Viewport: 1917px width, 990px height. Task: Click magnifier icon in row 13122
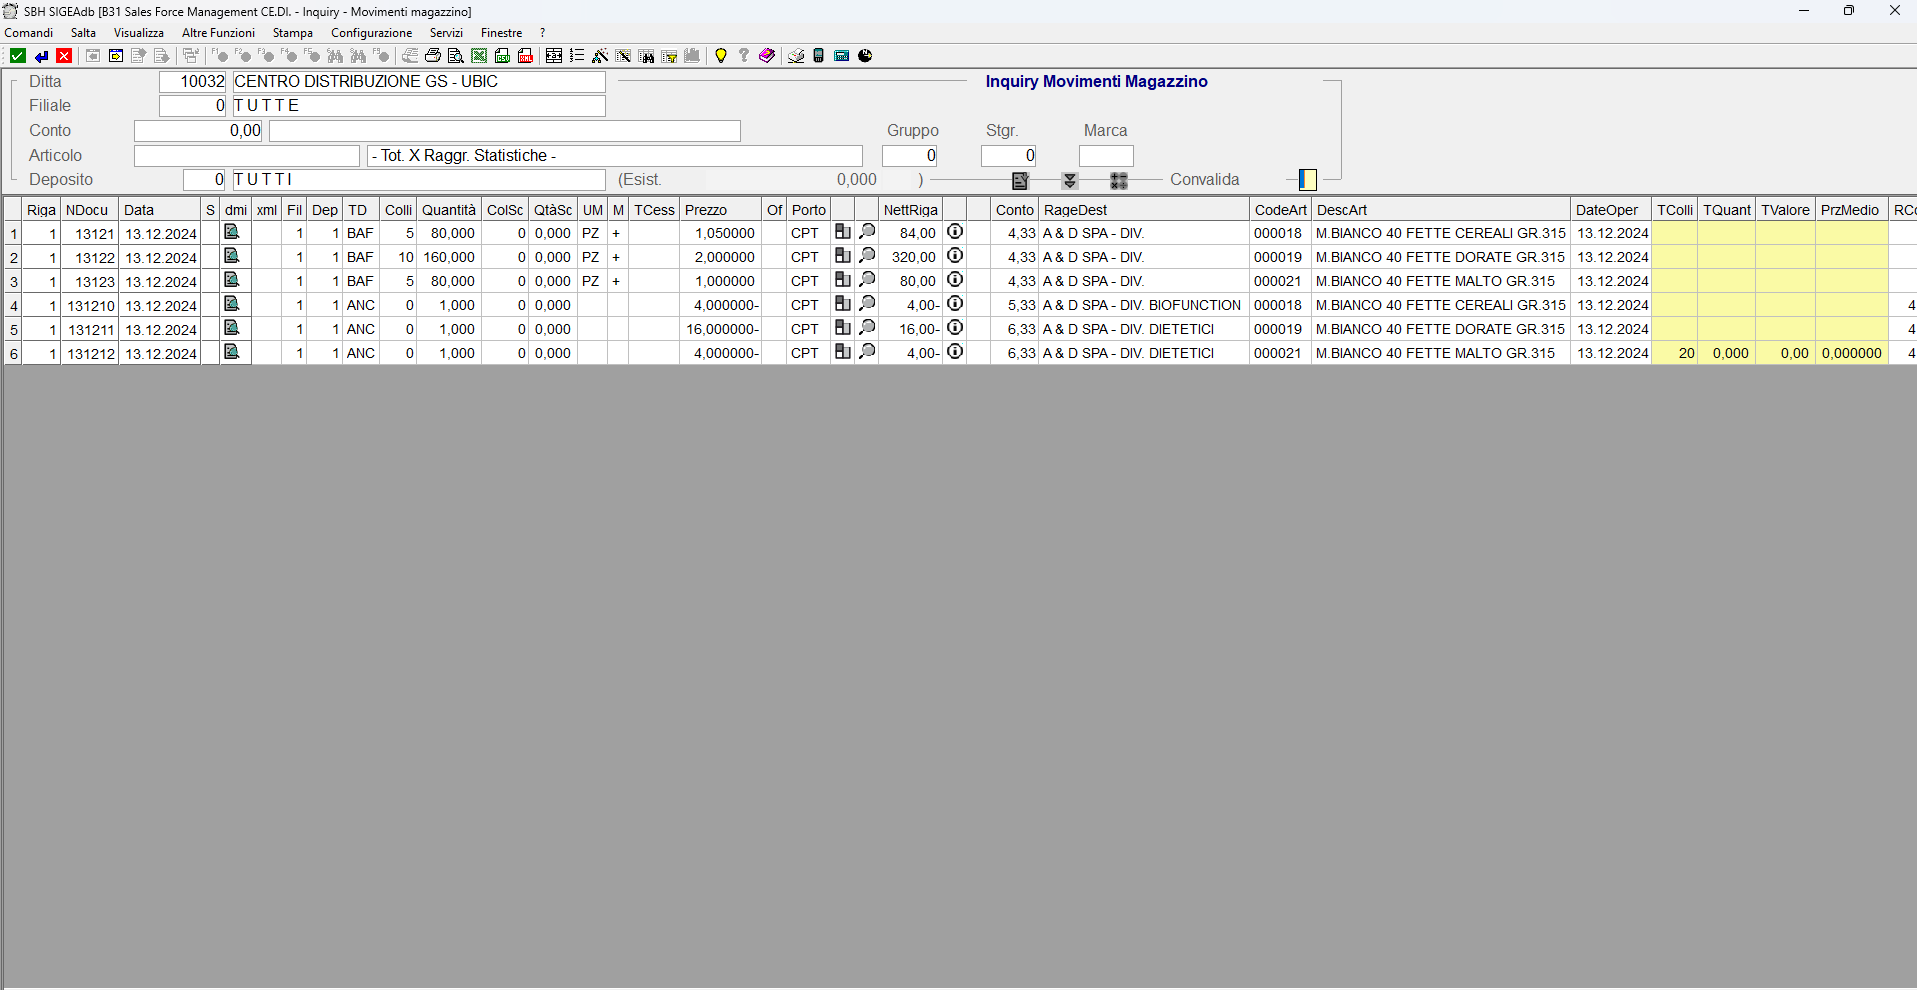867,257
